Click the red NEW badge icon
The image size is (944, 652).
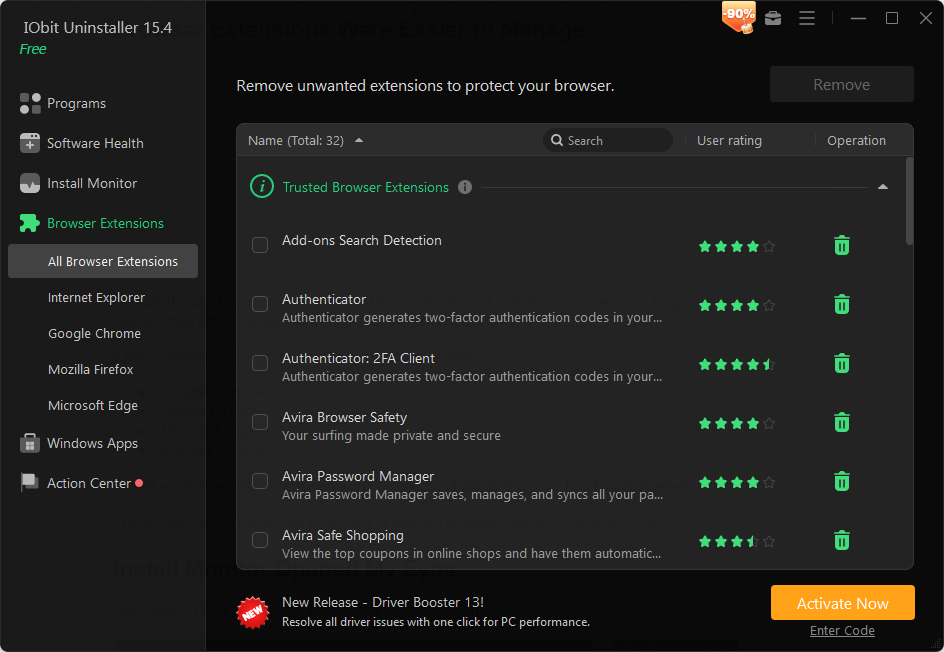[253, 612]
